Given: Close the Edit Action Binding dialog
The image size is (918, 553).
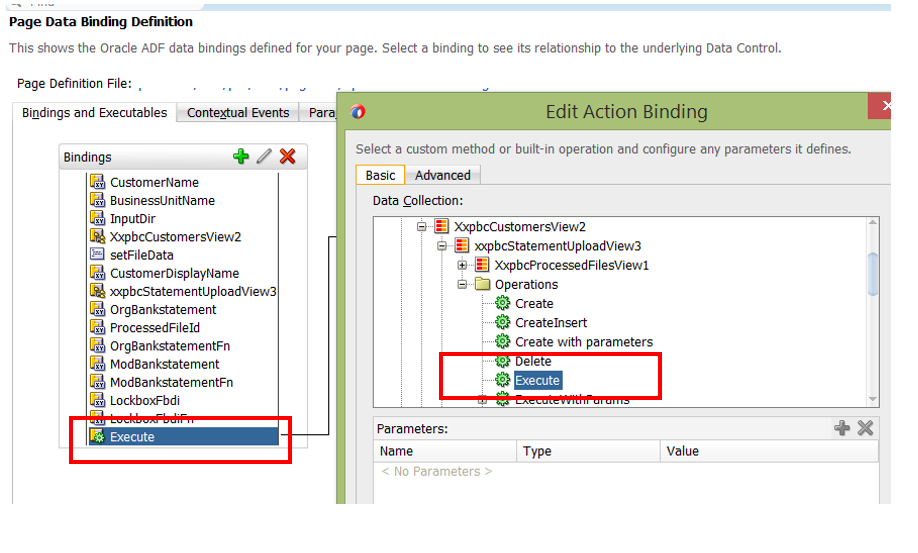Looking at the screenshot, I should click(x=880, y=105).
